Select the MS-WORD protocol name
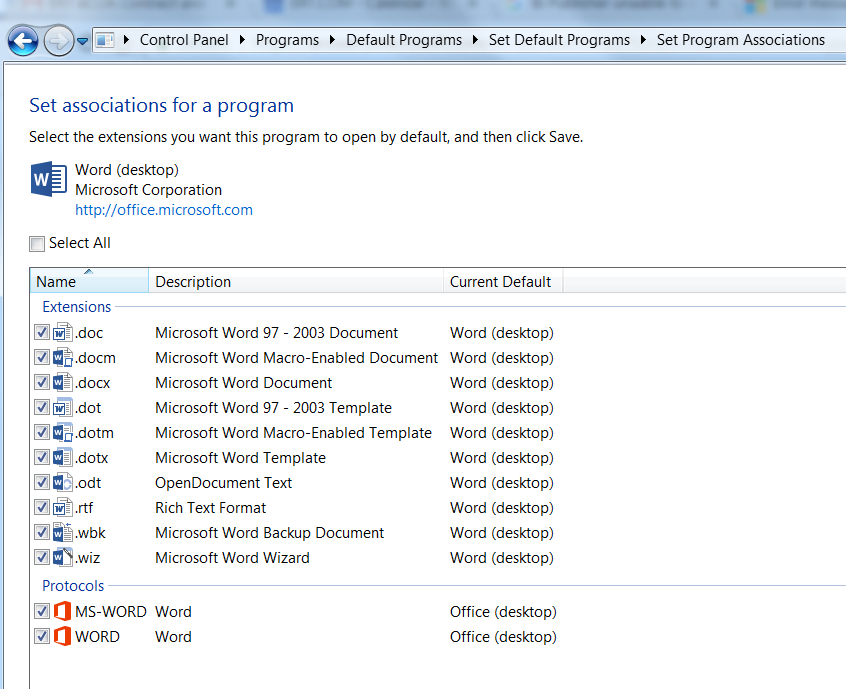 (111, 611)
